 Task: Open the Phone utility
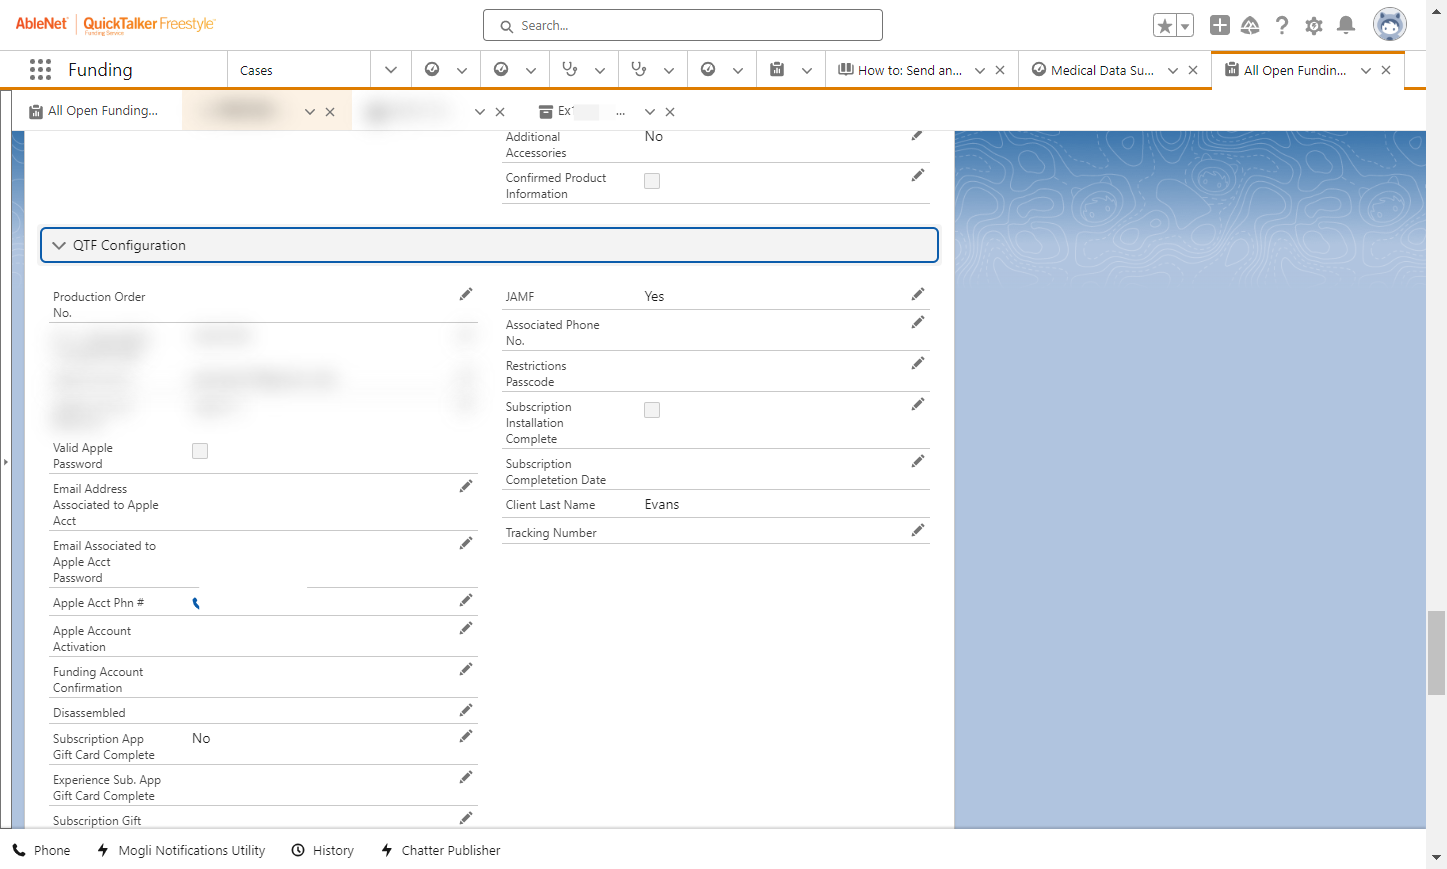41,850
